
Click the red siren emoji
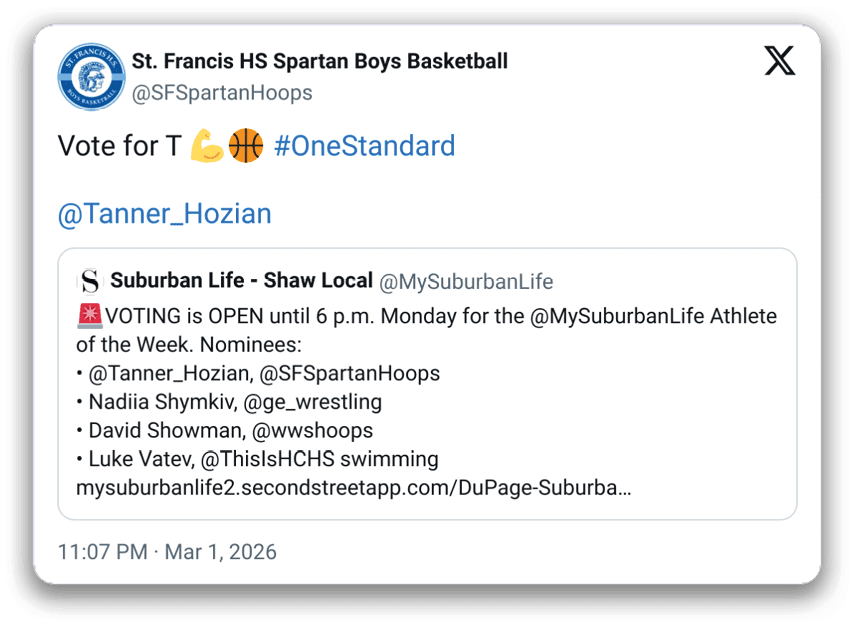click(x=89, y=317)
